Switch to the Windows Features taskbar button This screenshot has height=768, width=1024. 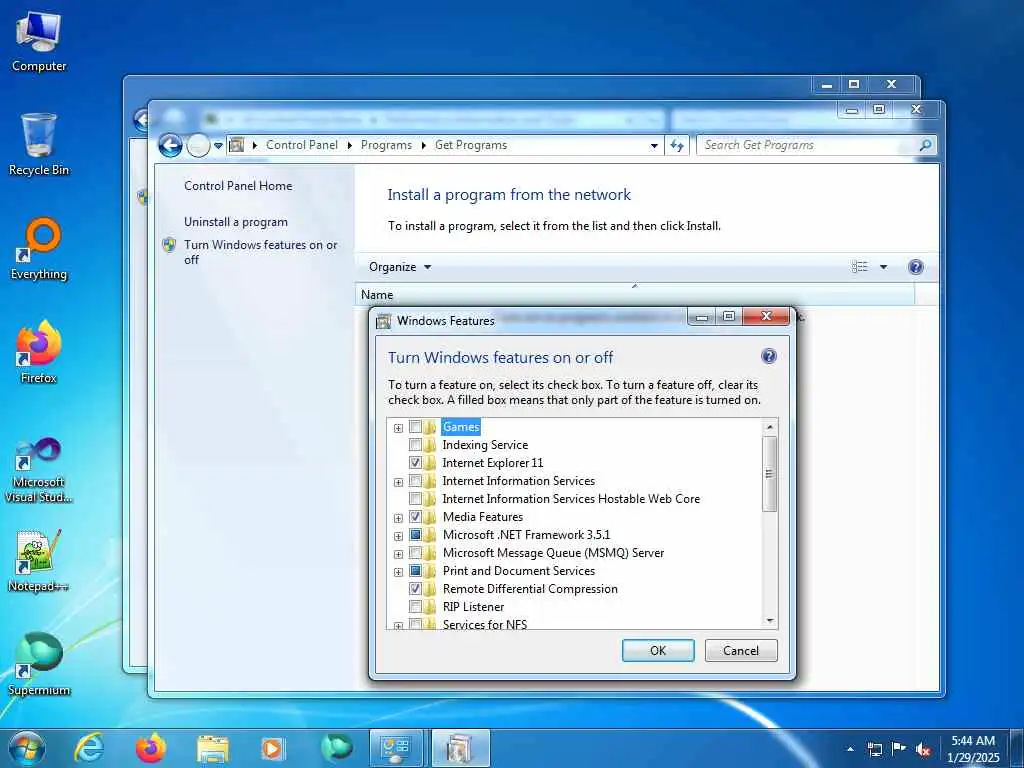[x=460, y=748]
